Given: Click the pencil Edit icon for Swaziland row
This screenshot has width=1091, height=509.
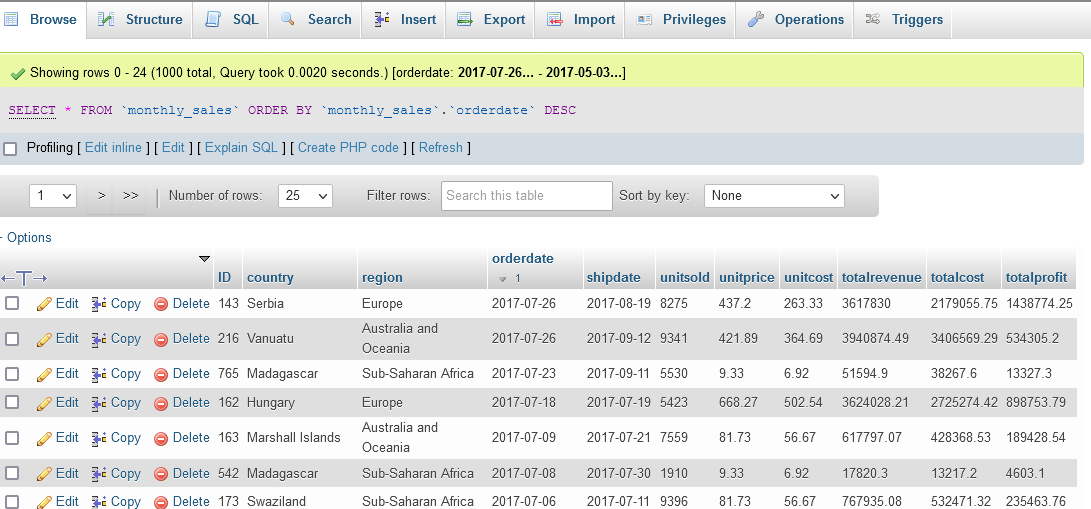Looking at the screenshot, I should click(45, 501).
